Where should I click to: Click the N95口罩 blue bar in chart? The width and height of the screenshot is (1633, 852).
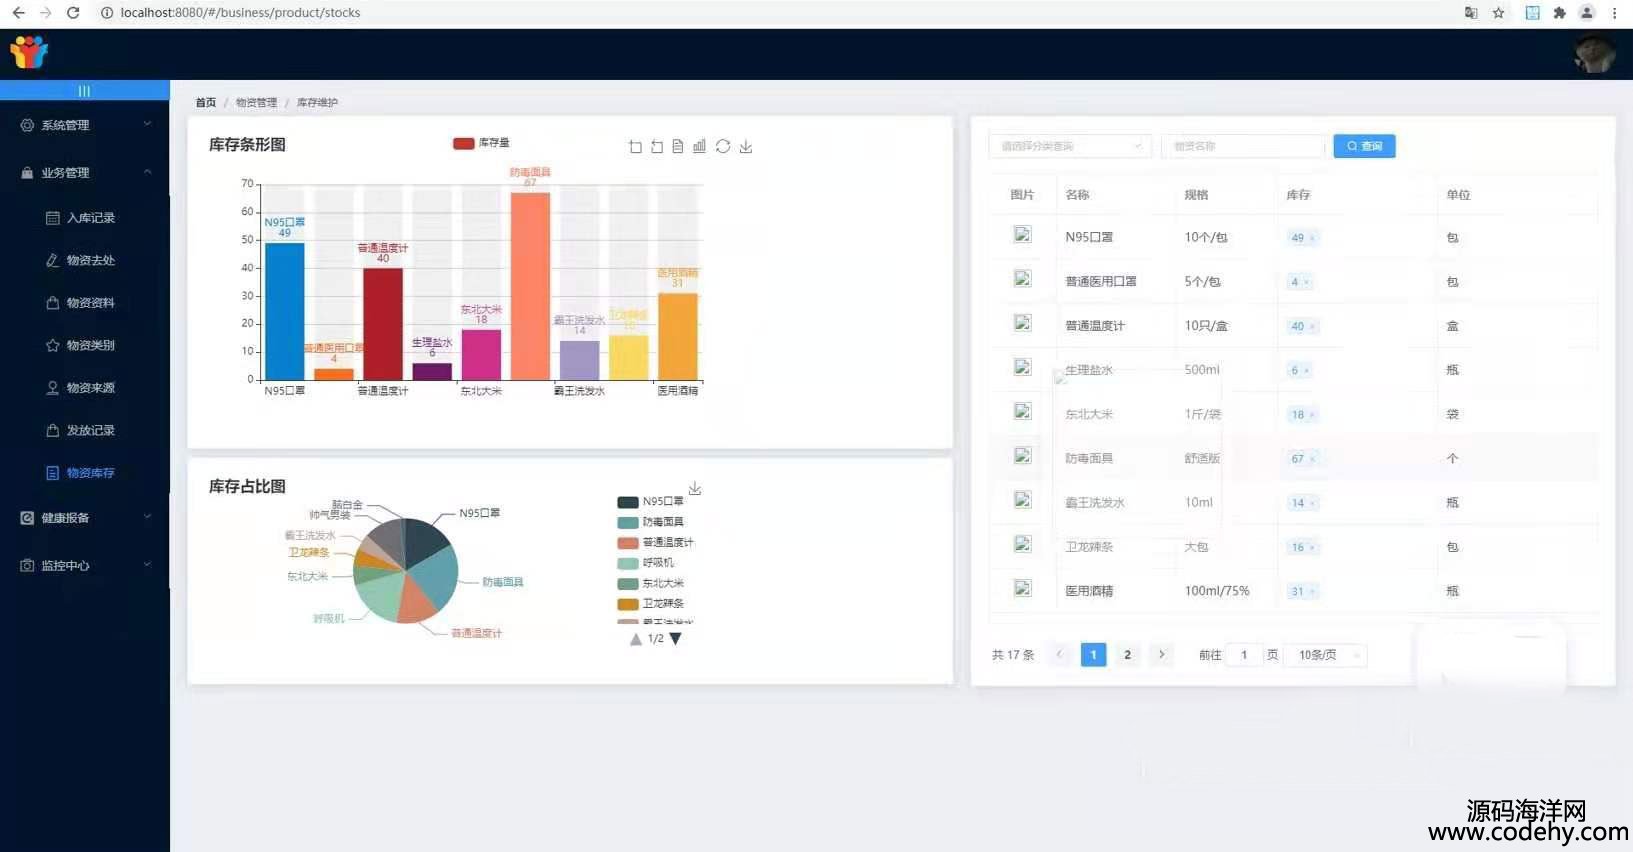pos(284,311)
